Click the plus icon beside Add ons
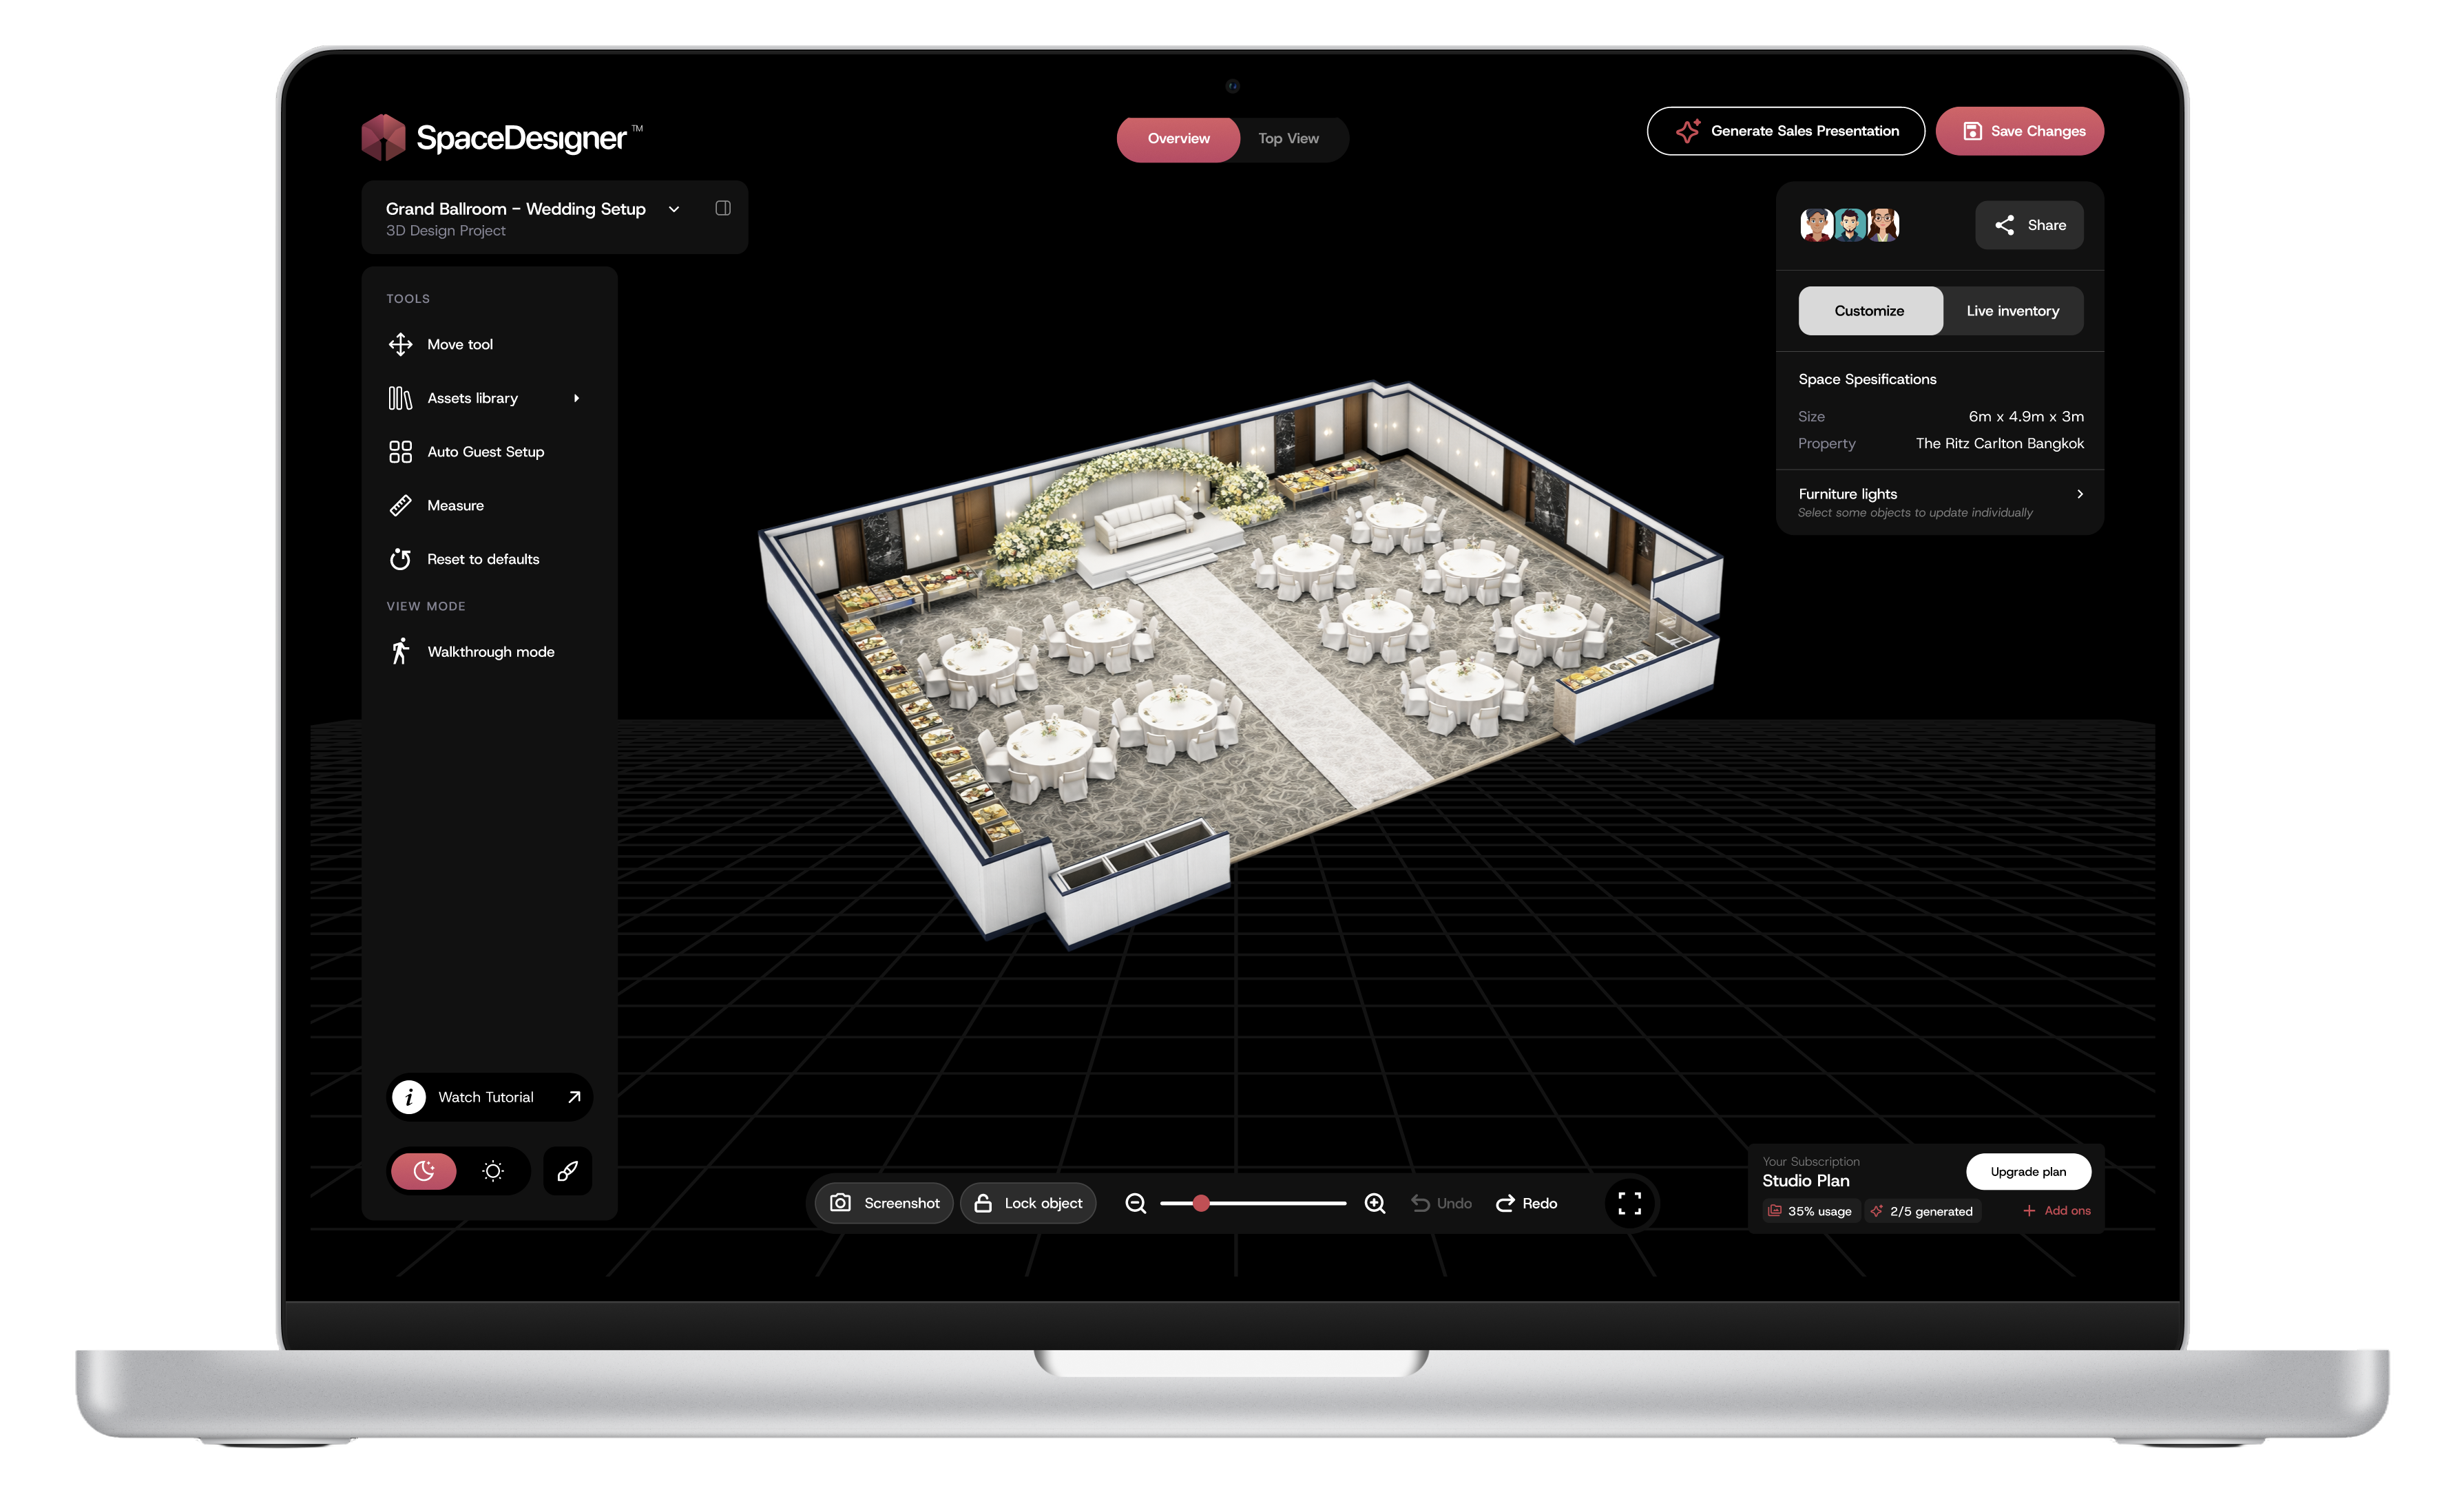2464x1490 pixels. pos(2029,1211)
